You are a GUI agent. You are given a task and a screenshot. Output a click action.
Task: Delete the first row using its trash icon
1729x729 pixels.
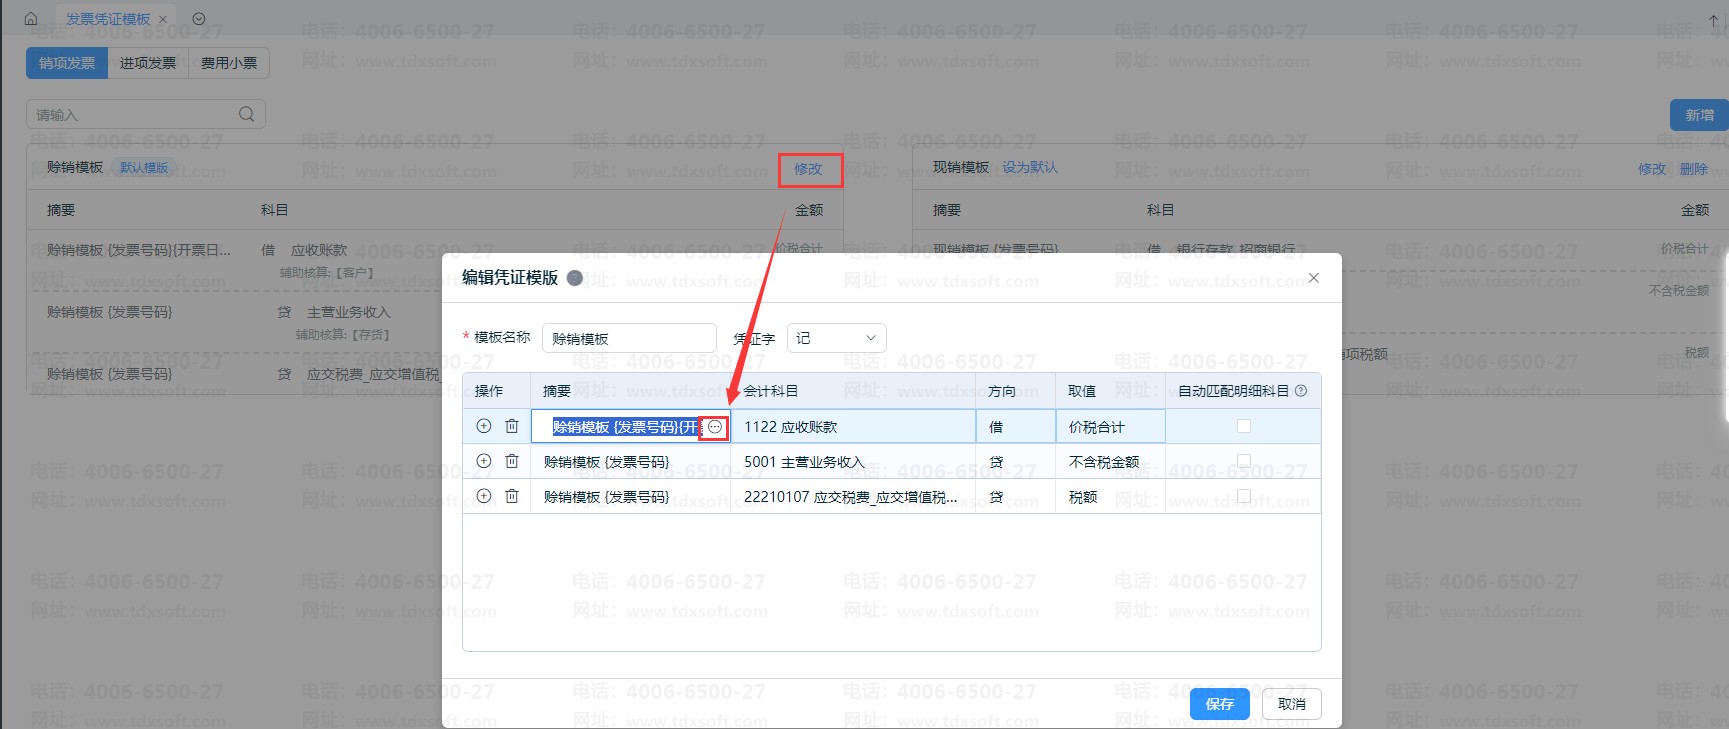(x=512, y=426)
